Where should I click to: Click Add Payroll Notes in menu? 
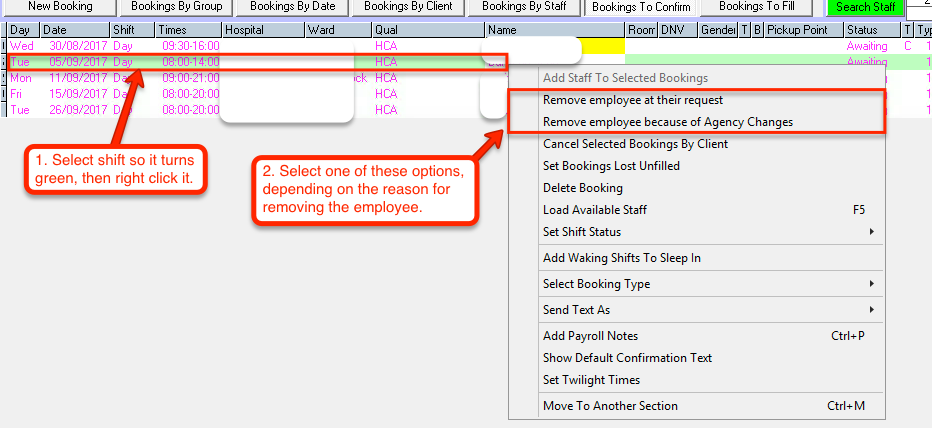(590, 336)
